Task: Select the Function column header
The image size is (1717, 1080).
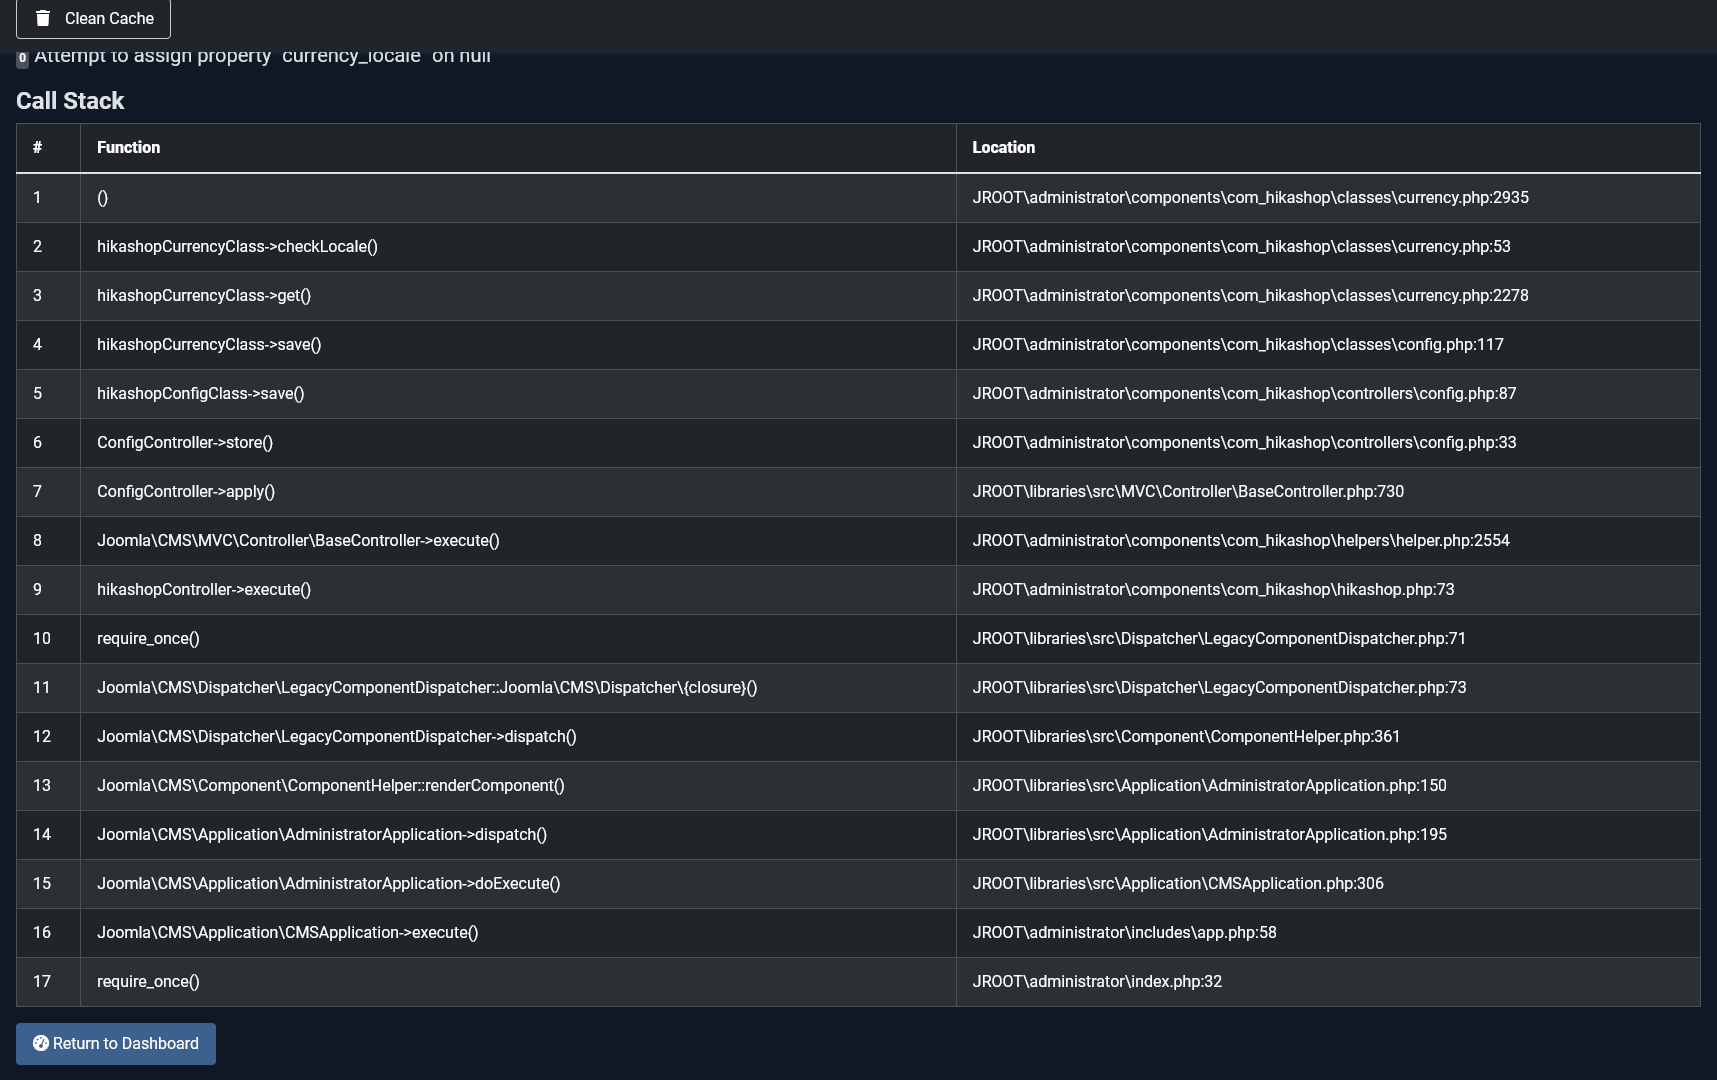Action: (x=128, y=147)
